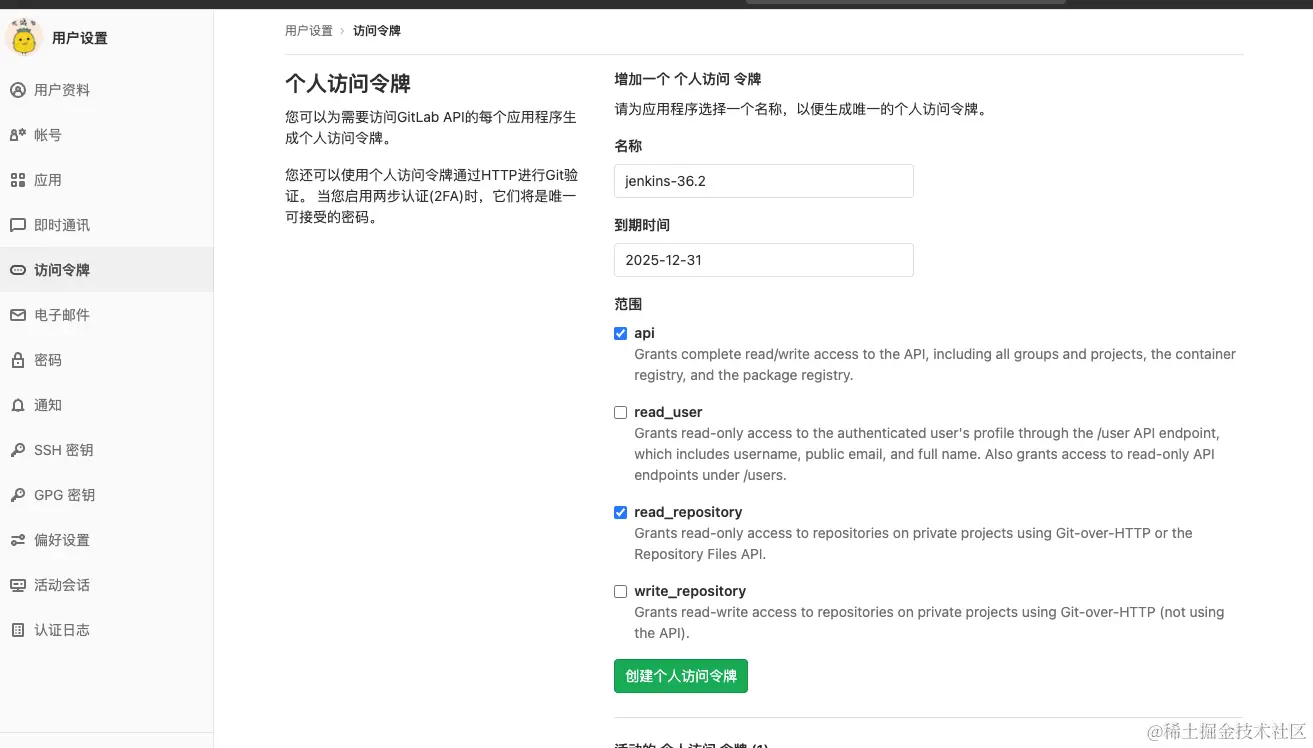The image size is (1313, 748).
Task: Open 密码 settings page
Action: click(106, 360)
